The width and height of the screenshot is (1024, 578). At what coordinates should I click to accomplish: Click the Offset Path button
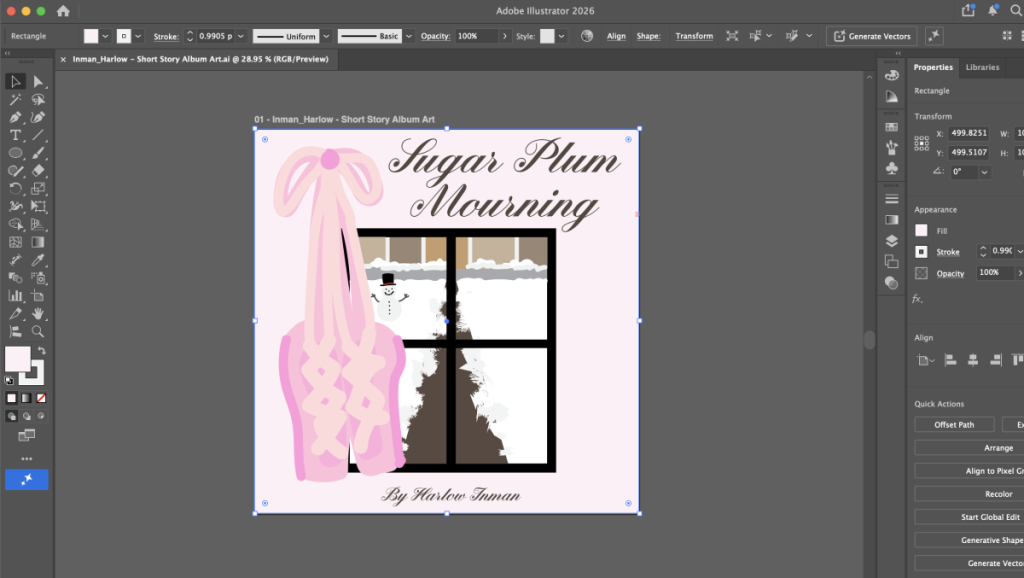click(954, 425)
